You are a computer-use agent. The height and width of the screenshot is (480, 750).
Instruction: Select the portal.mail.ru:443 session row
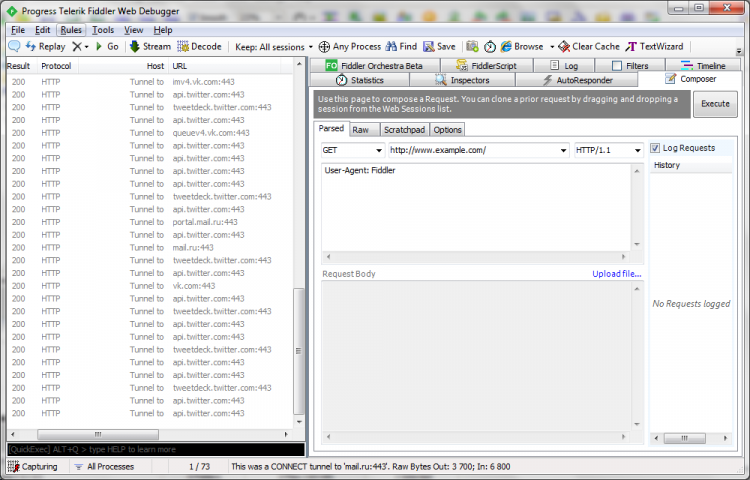(150, 222)
